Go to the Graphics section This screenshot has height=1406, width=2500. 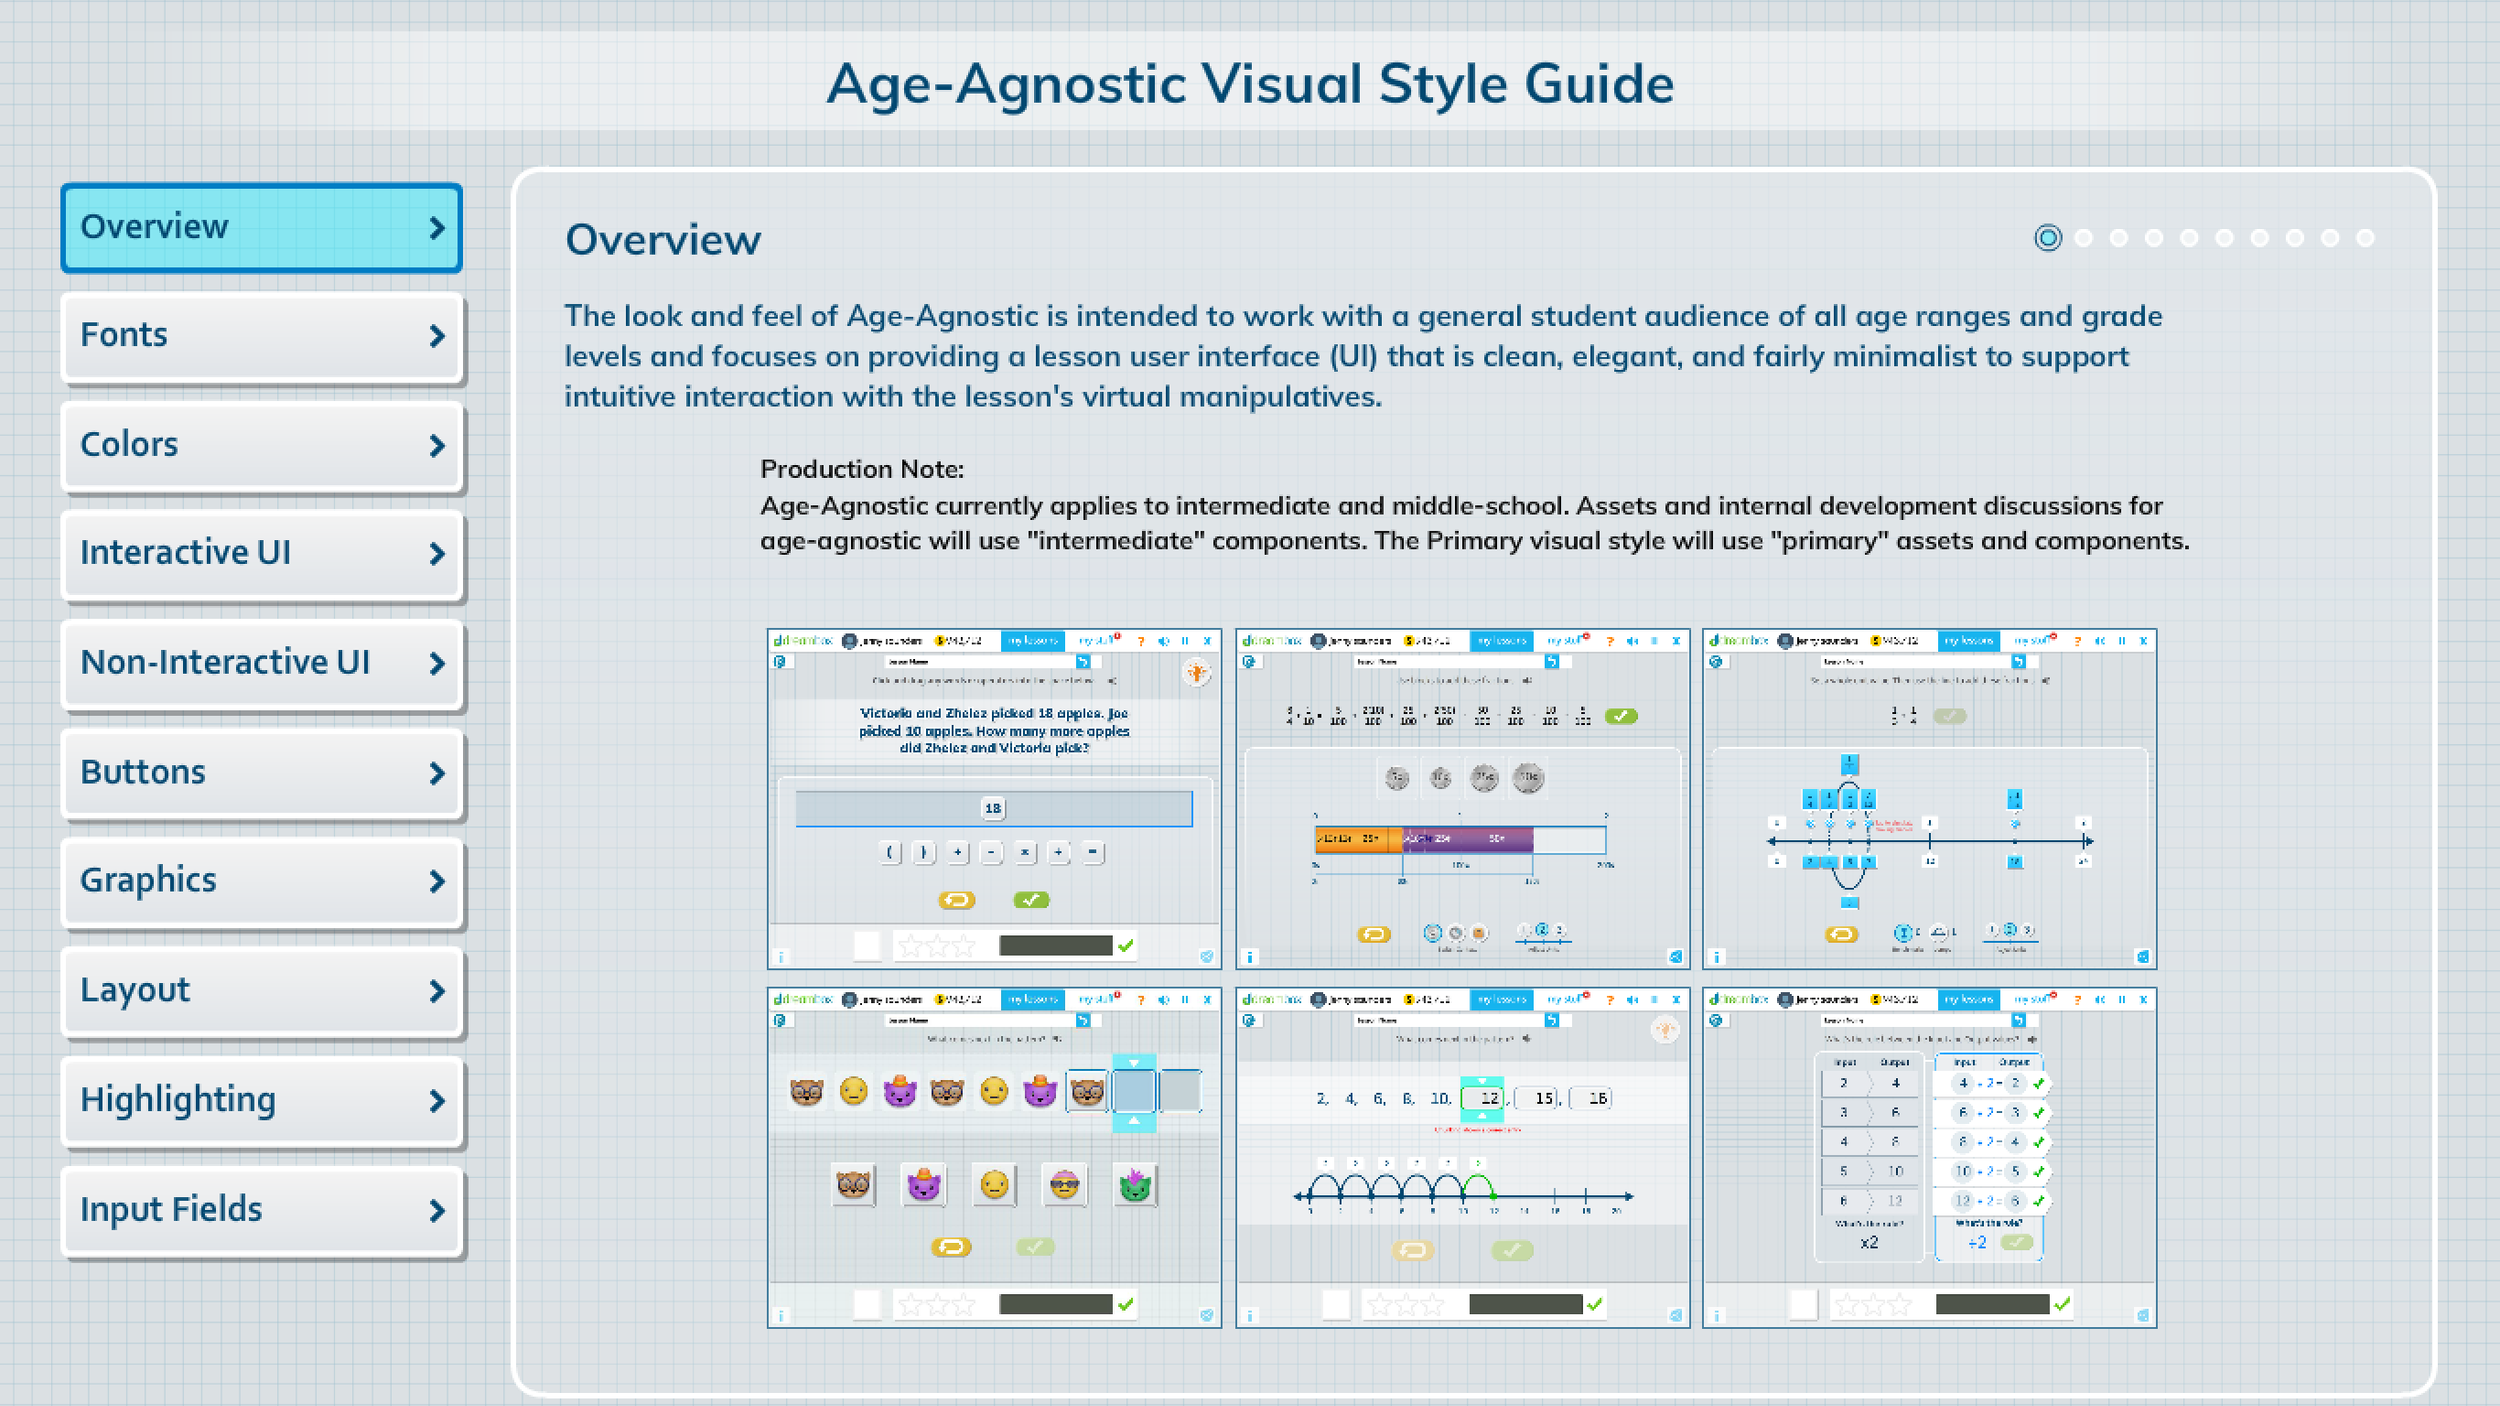tap(261, 881)
